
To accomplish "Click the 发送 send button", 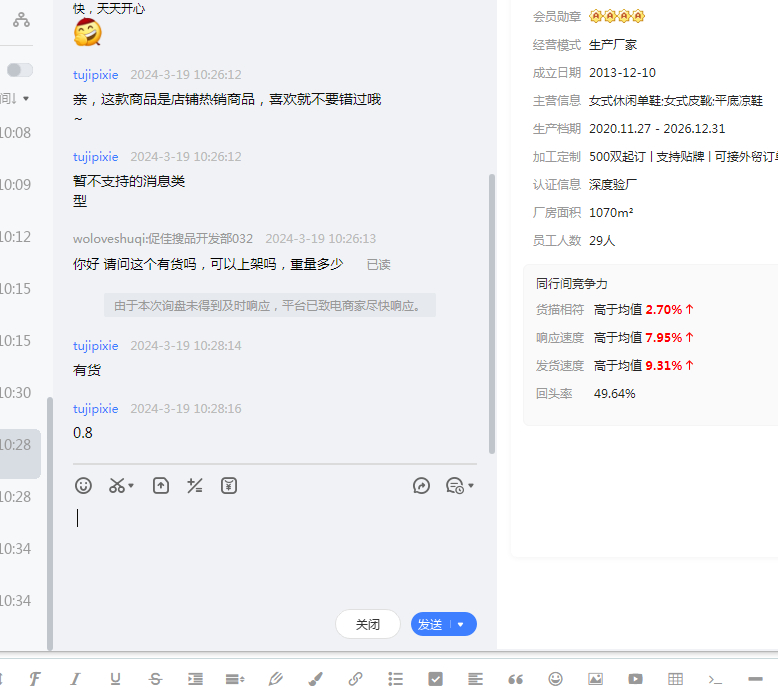I will [430, 625].
